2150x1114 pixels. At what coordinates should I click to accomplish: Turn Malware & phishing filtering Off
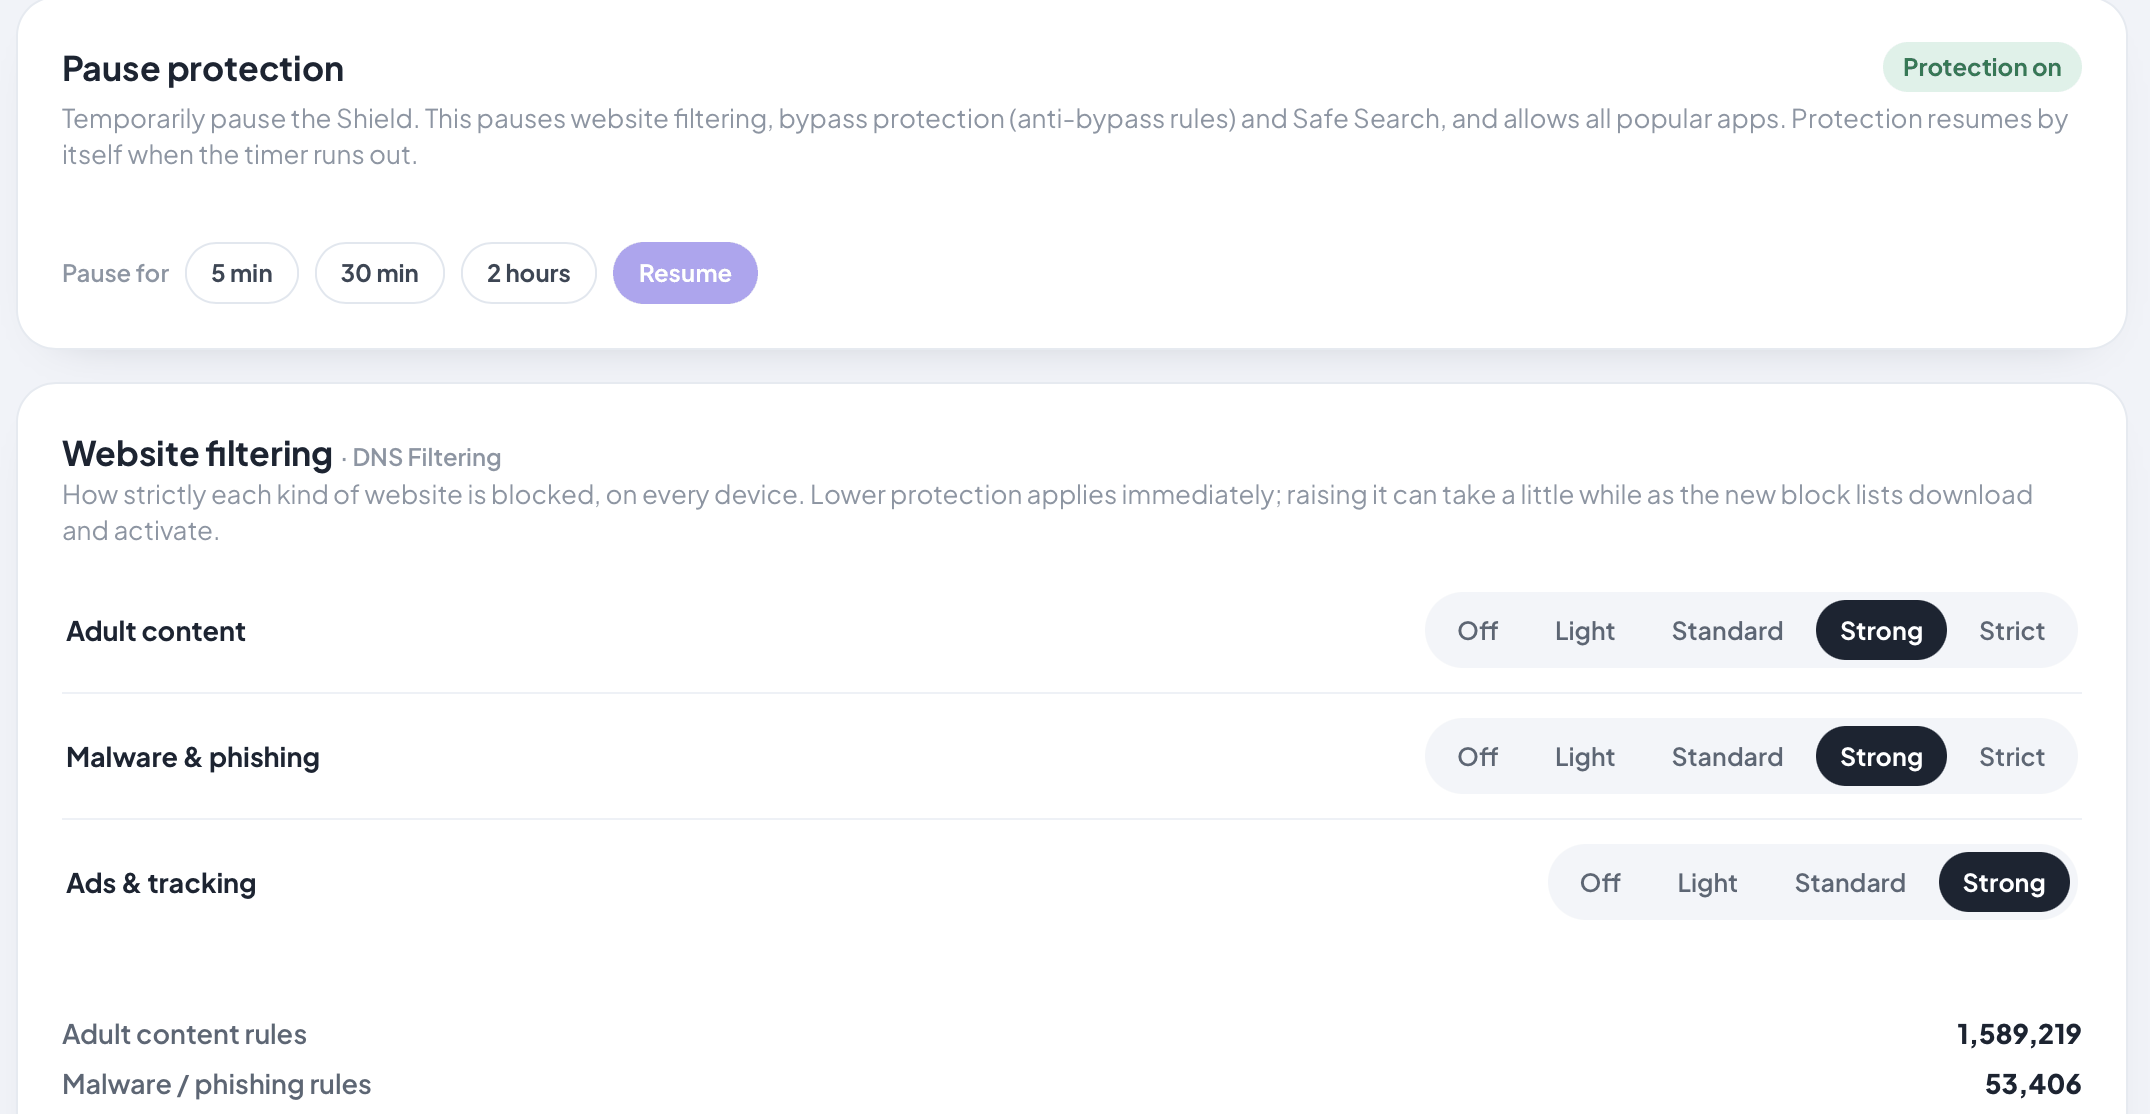pos(1477,756)
